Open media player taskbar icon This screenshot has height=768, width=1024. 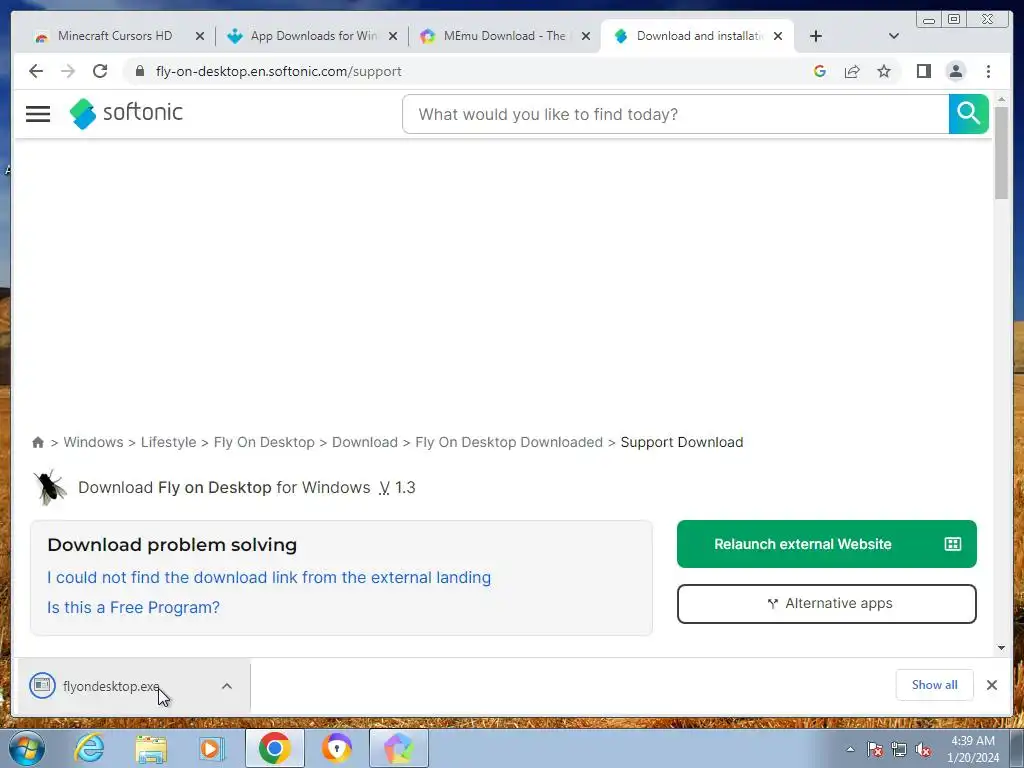(x=212, y=748)
